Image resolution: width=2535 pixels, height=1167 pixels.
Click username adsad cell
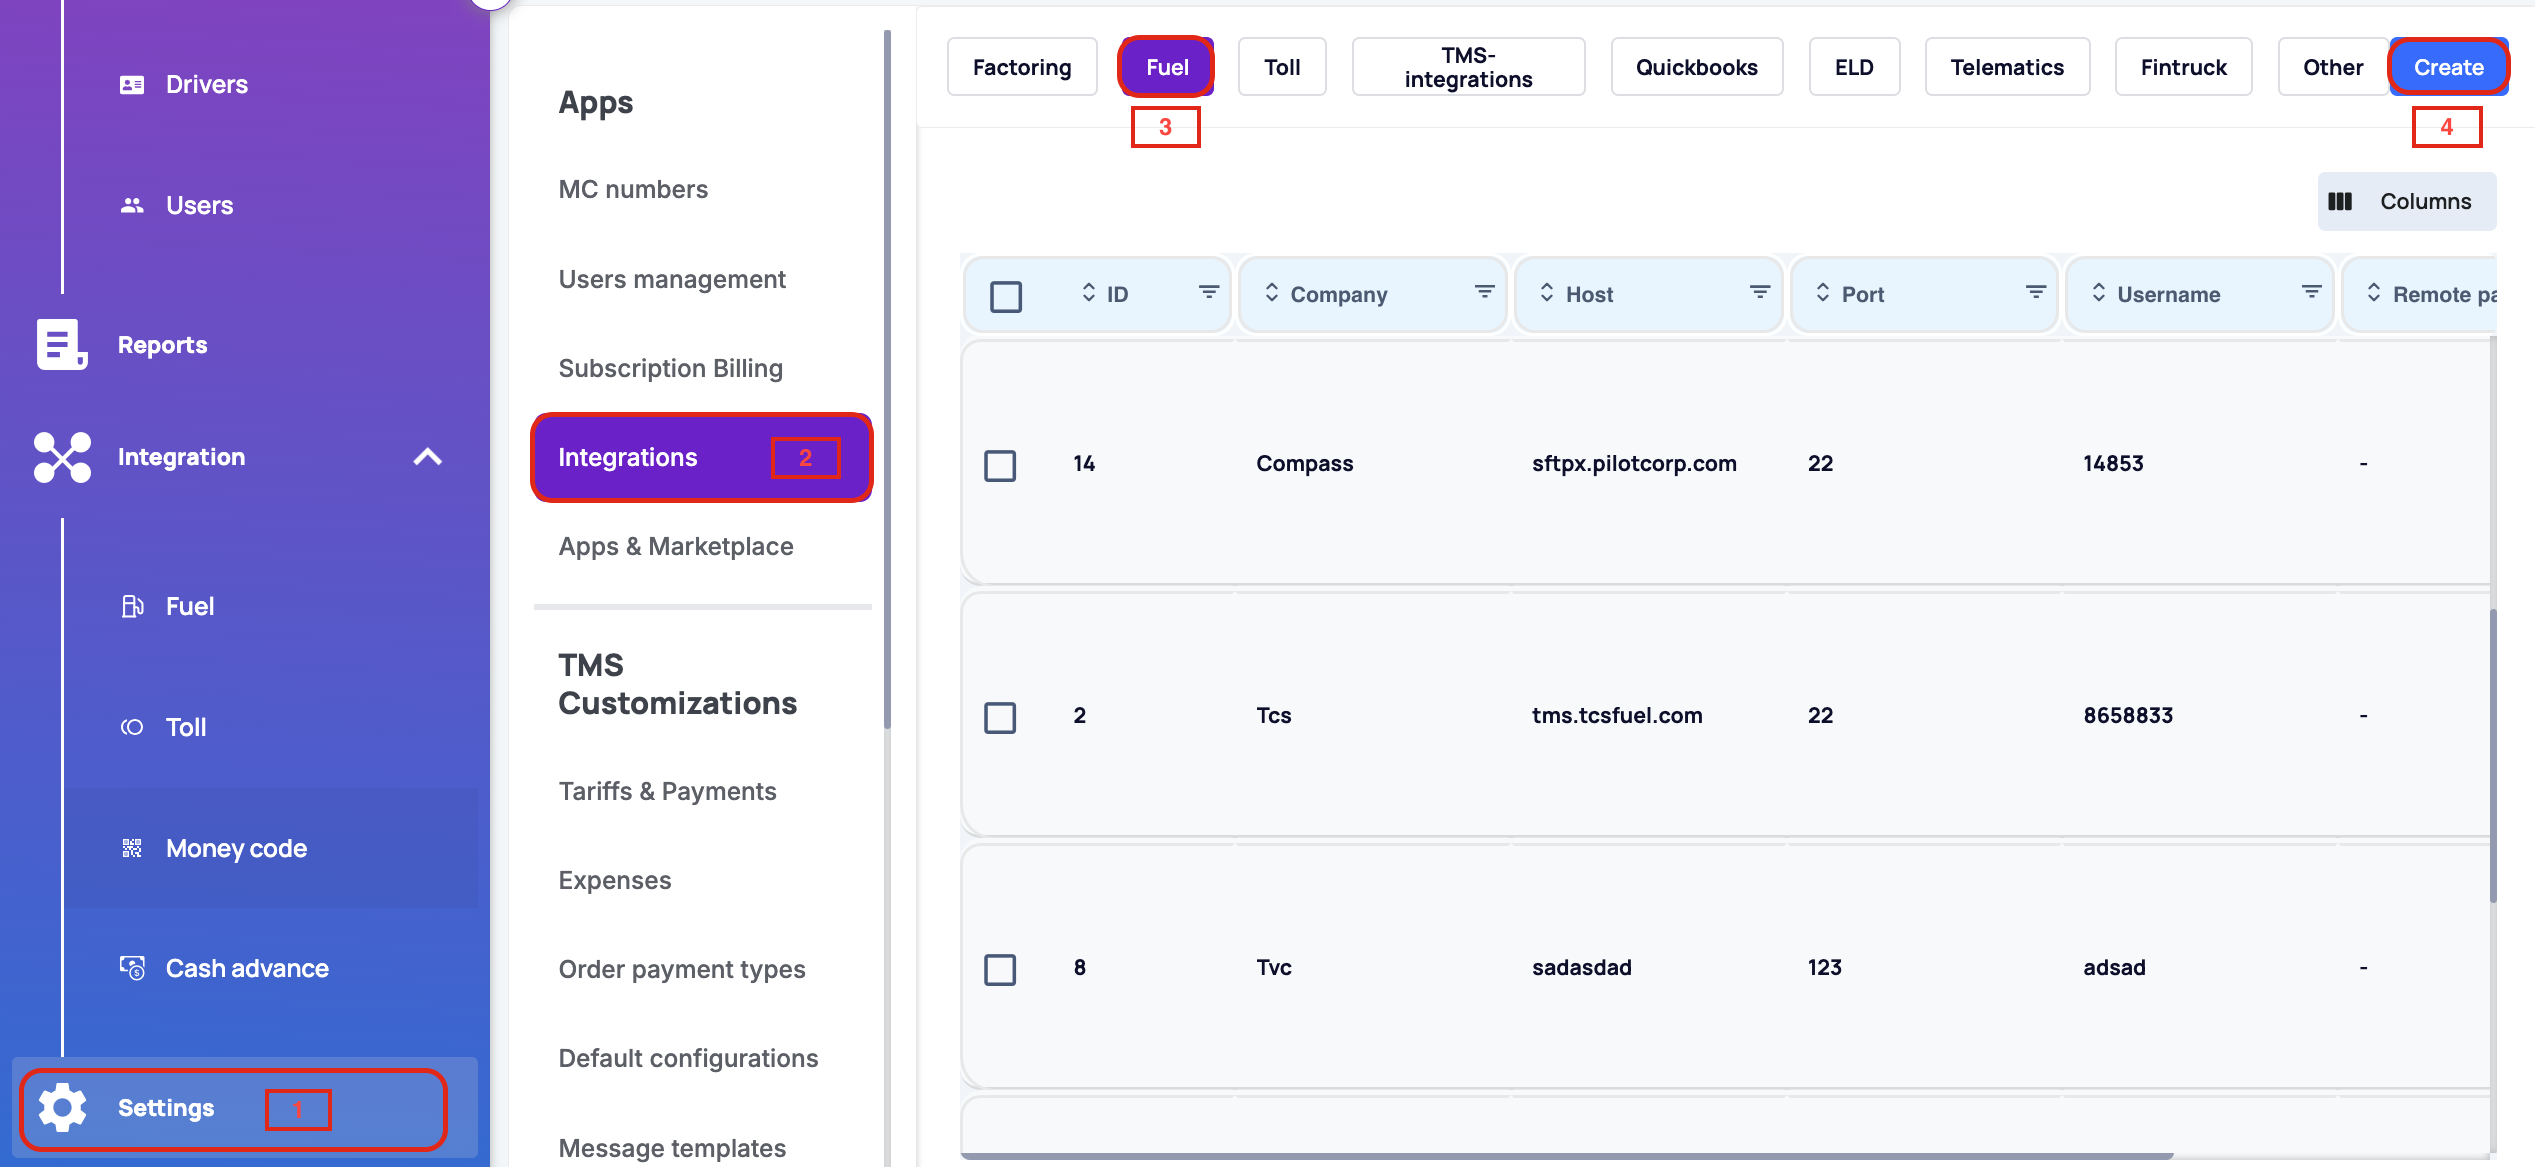(2114, 967)
